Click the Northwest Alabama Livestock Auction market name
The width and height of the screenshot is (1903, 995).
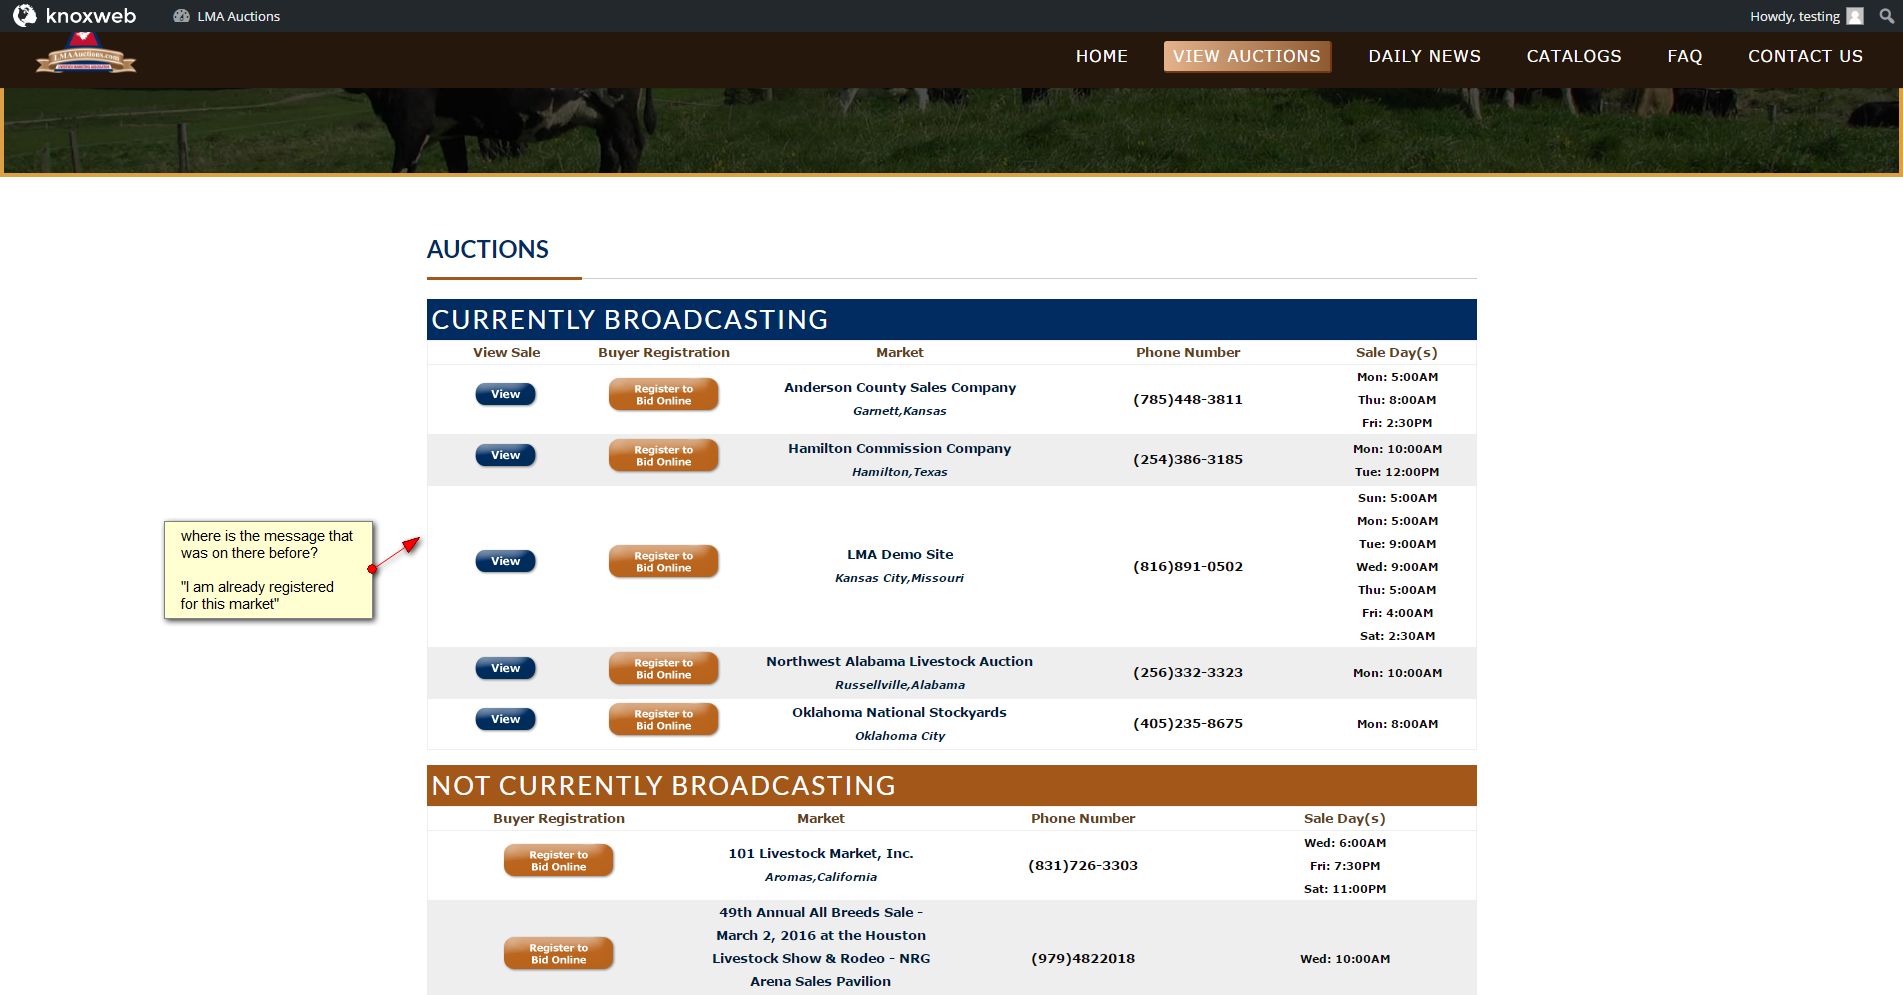(900, 662)
